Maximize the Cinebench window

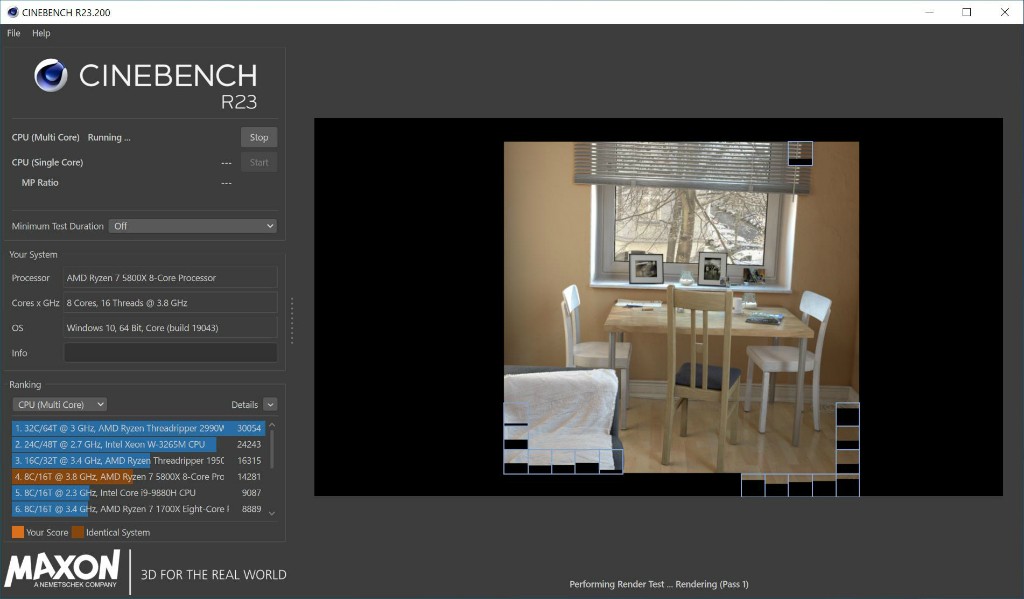967,12
